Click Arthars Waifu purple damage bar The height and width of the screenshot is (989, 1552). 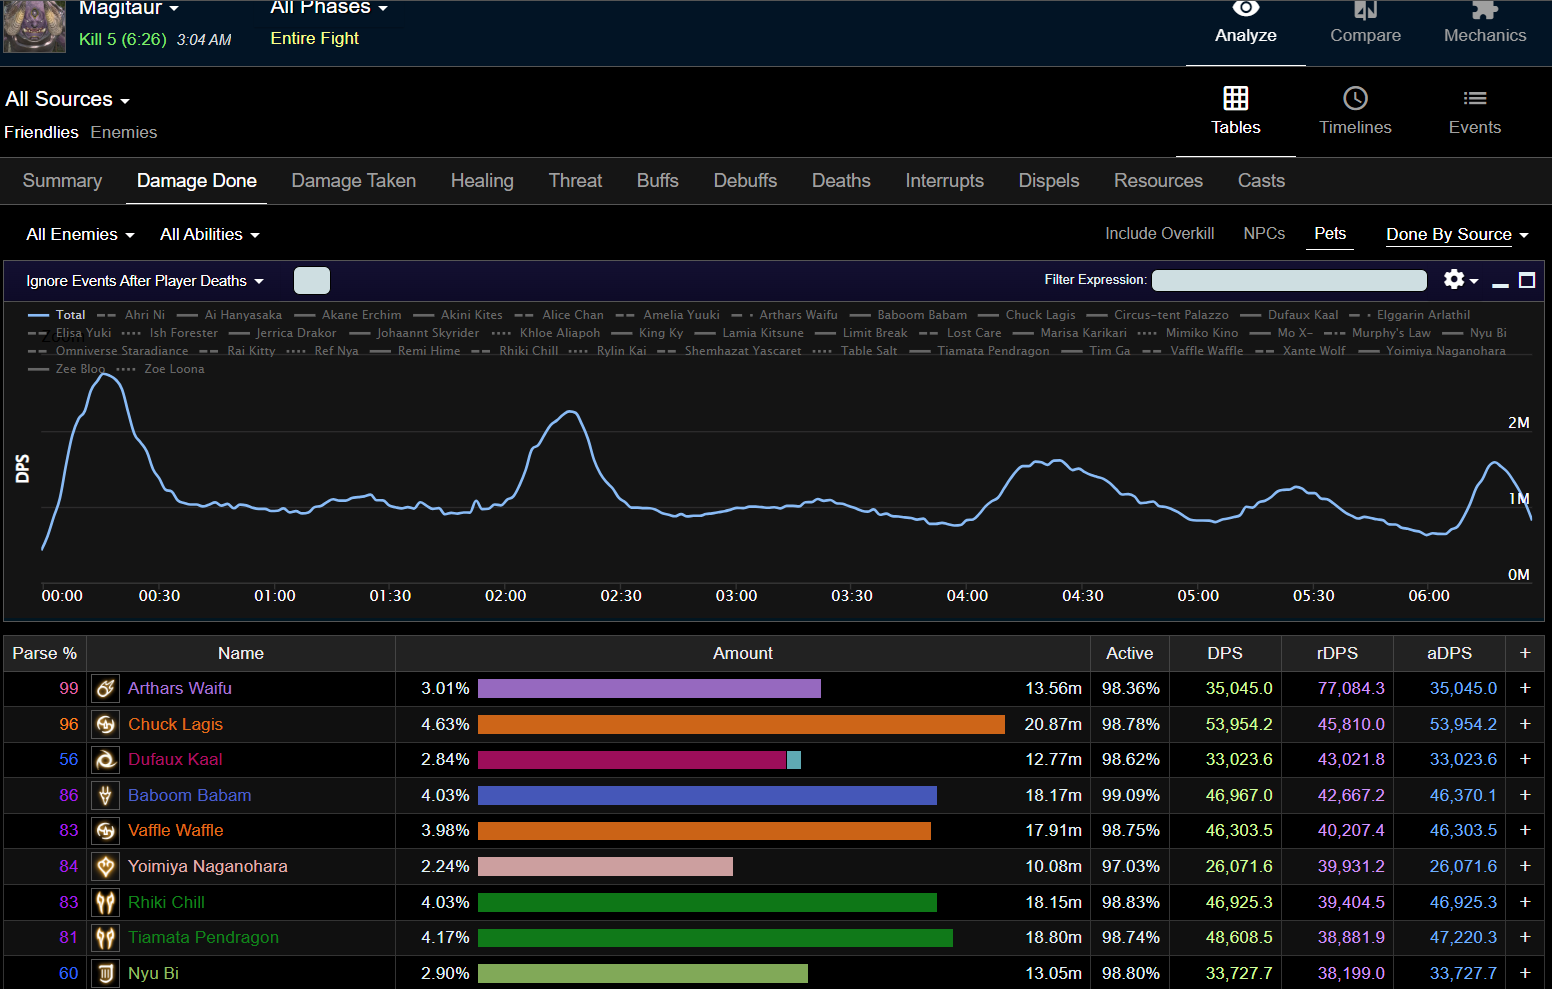[649, 688]
